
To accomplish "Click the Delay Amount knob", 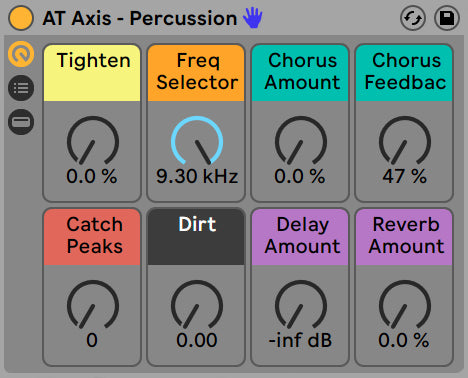I will [301, 304].
